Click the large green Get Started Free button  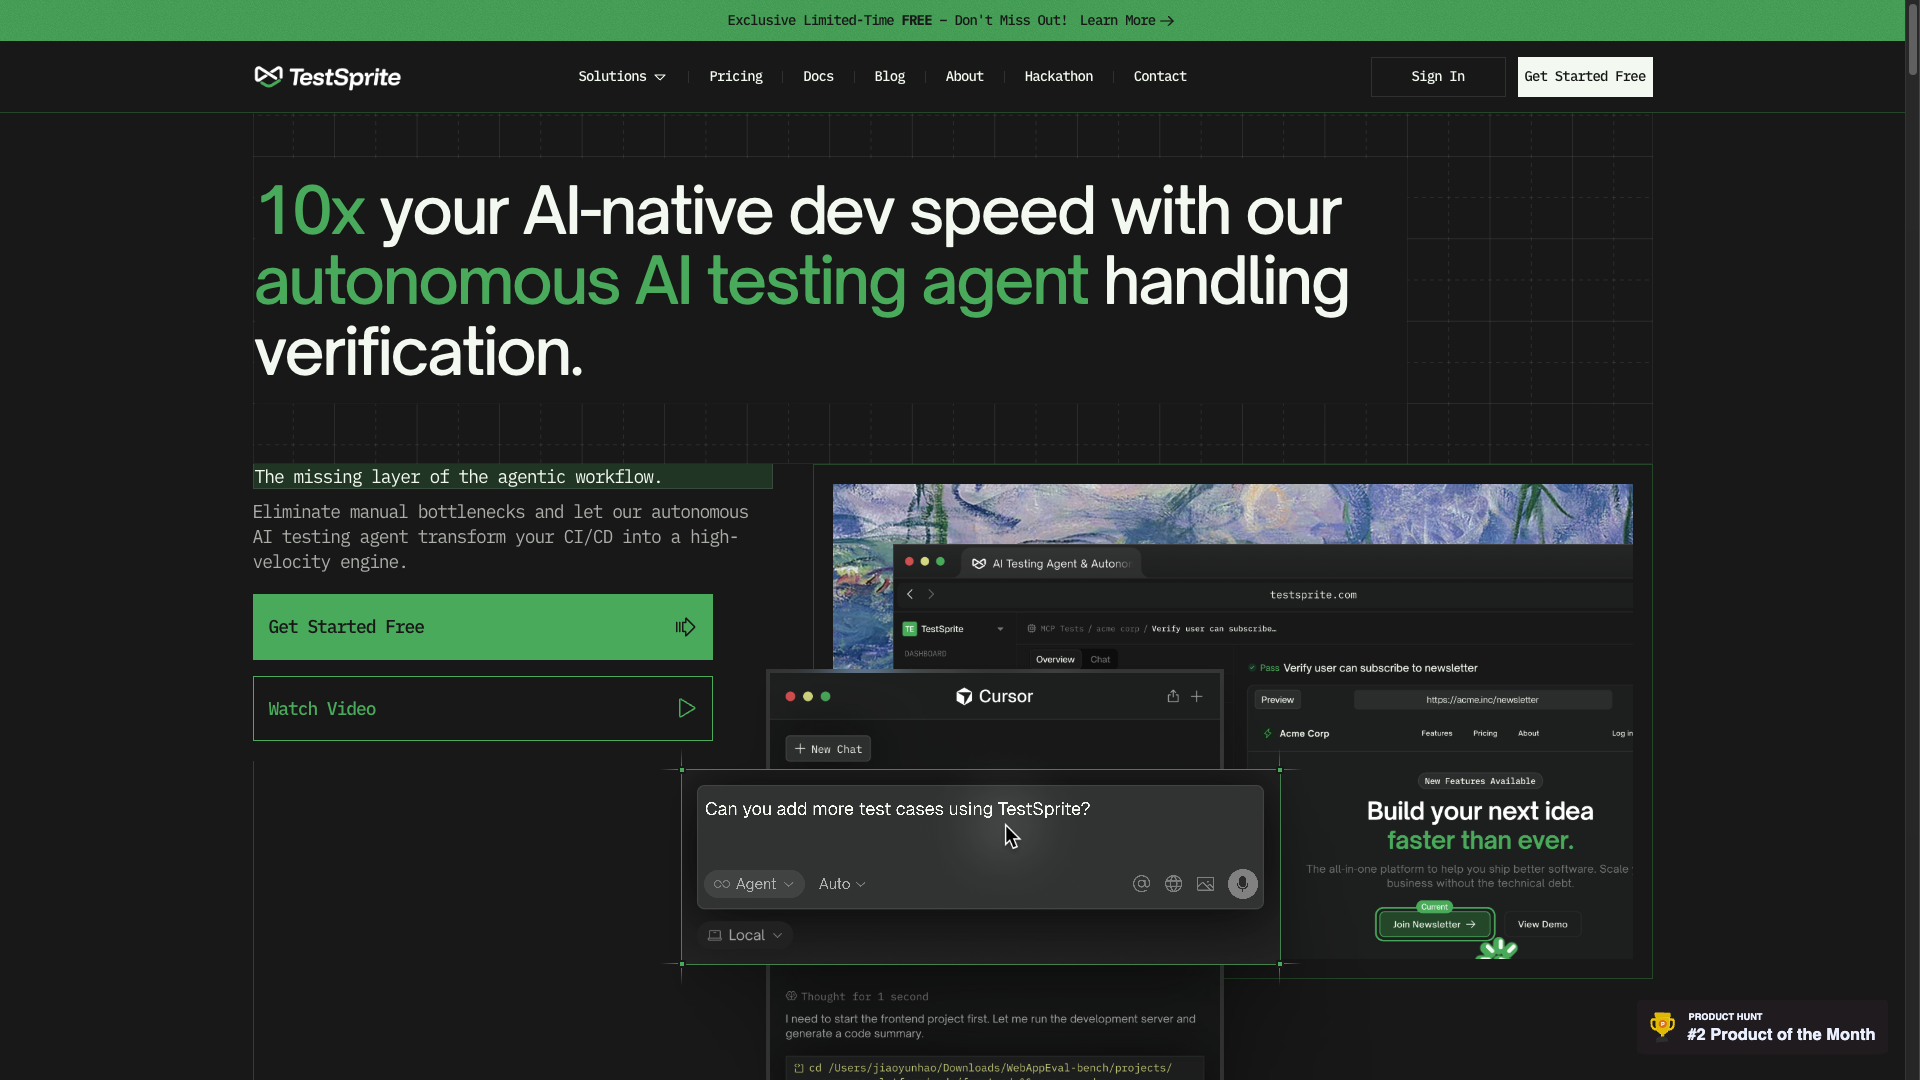pos(483,627)
